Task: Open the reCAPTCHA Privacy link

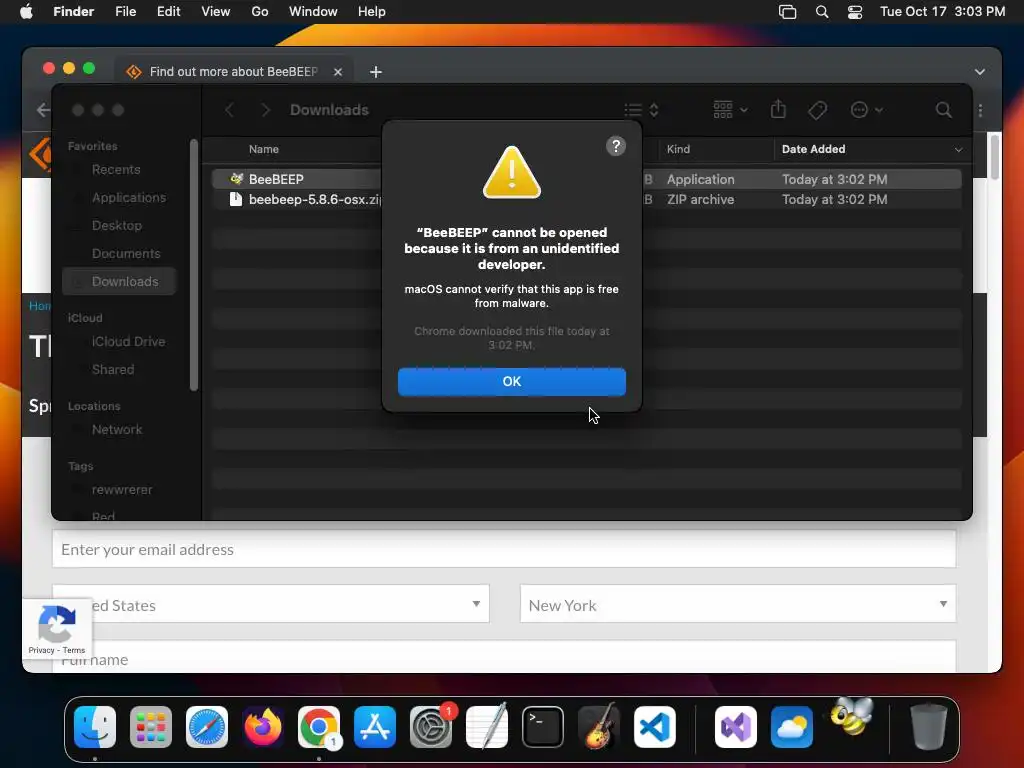Action: (41, 650)
